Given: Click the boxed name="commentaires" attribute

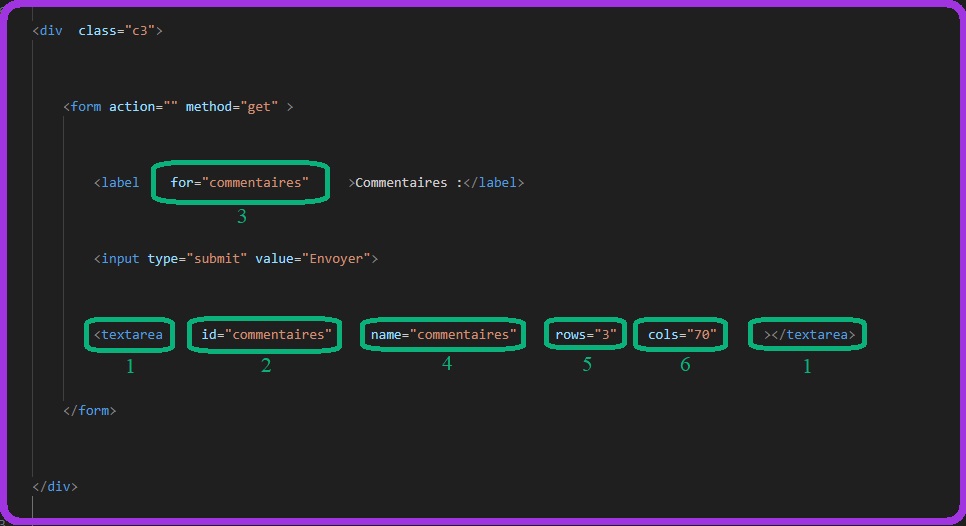Looking at the screenshot, I should [x=443, y=334].
